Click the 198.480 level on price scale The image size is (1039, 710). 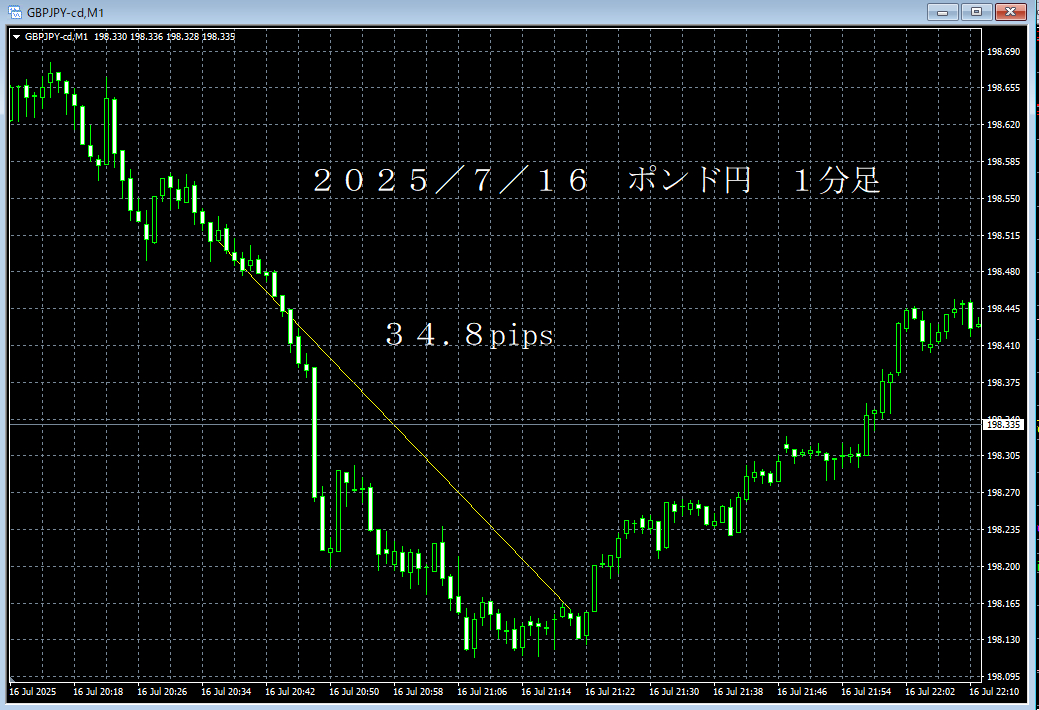coord(1002,272)
